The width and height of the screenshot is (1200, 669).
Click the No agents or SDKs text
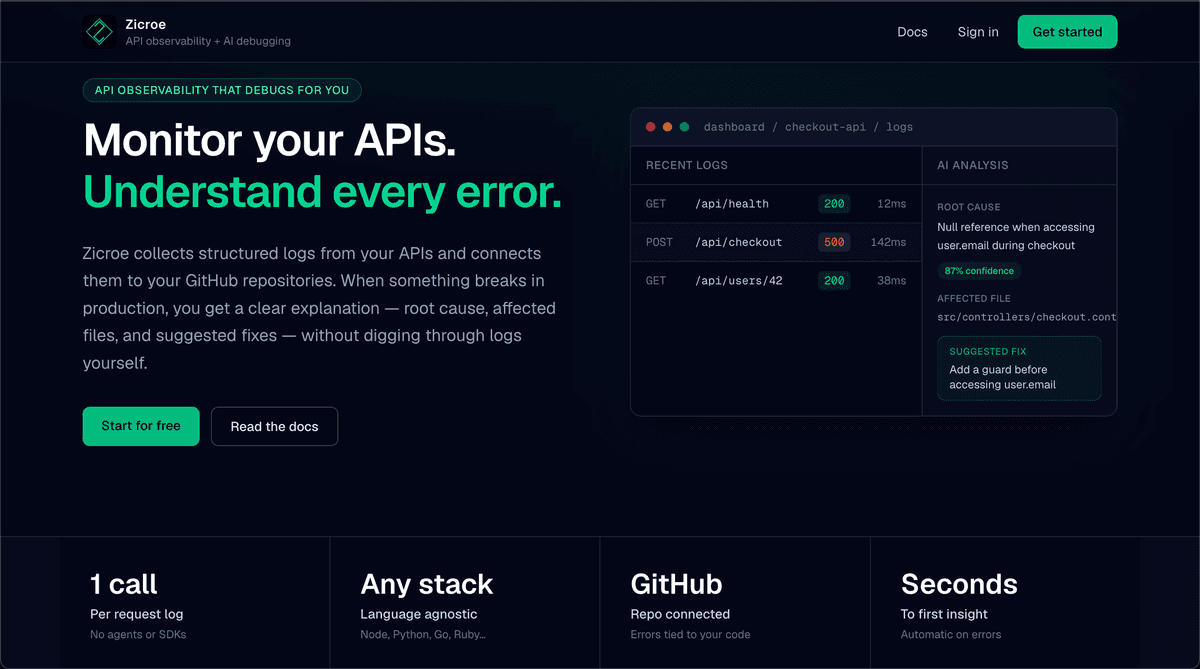point(138,634)
